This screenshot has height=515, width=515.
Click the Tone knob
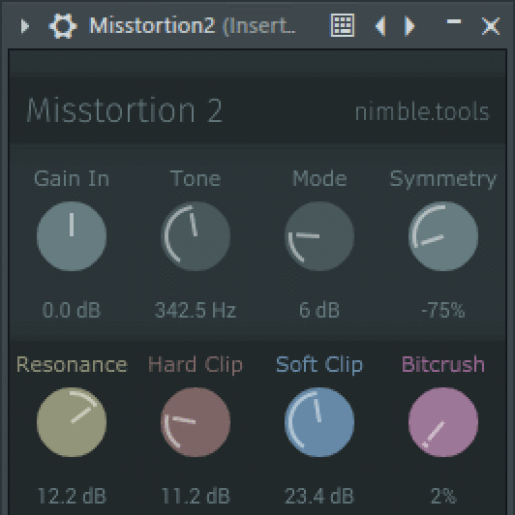(196, 236)
